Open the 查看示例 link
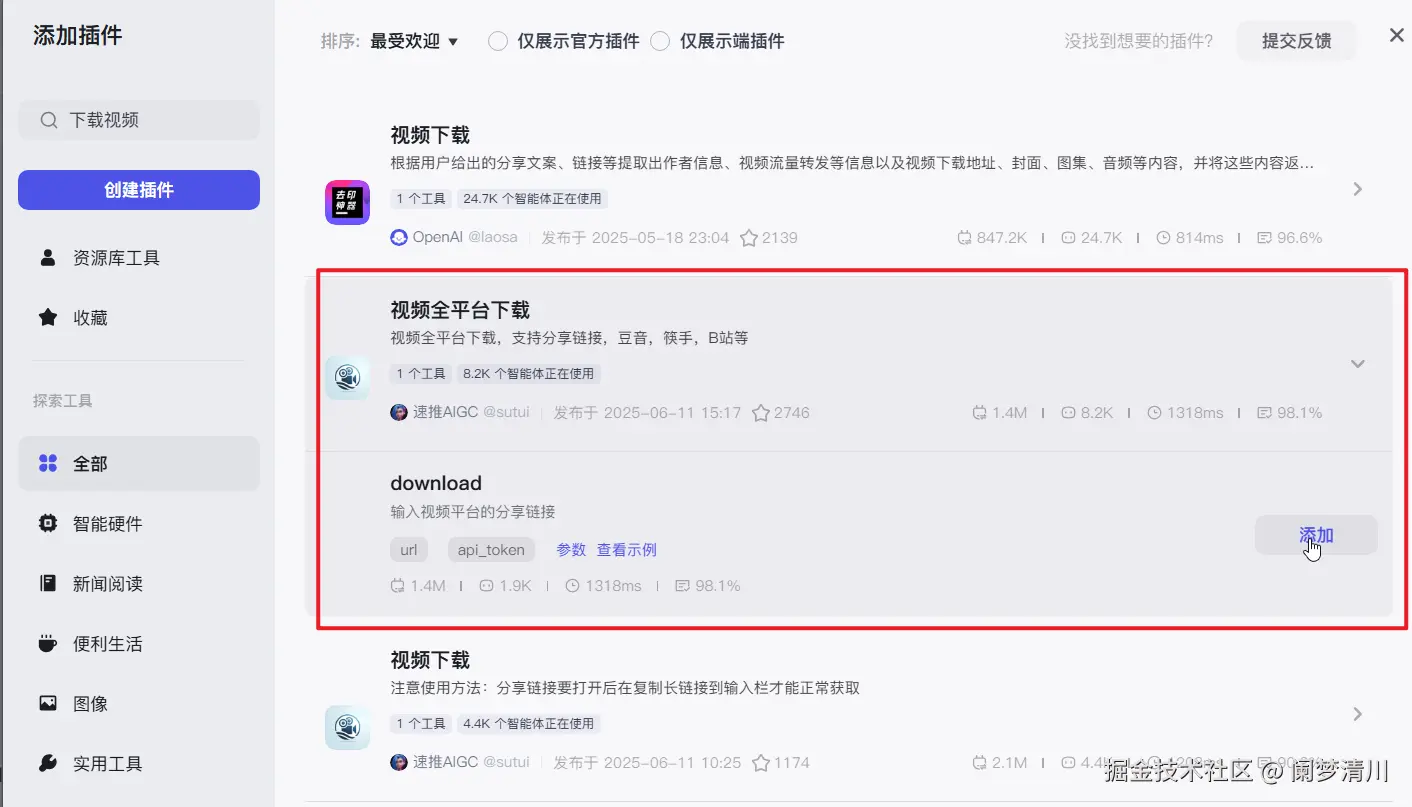Viewport: 1412px width, 807px height. pyautogui.click(x=627, y=550)
